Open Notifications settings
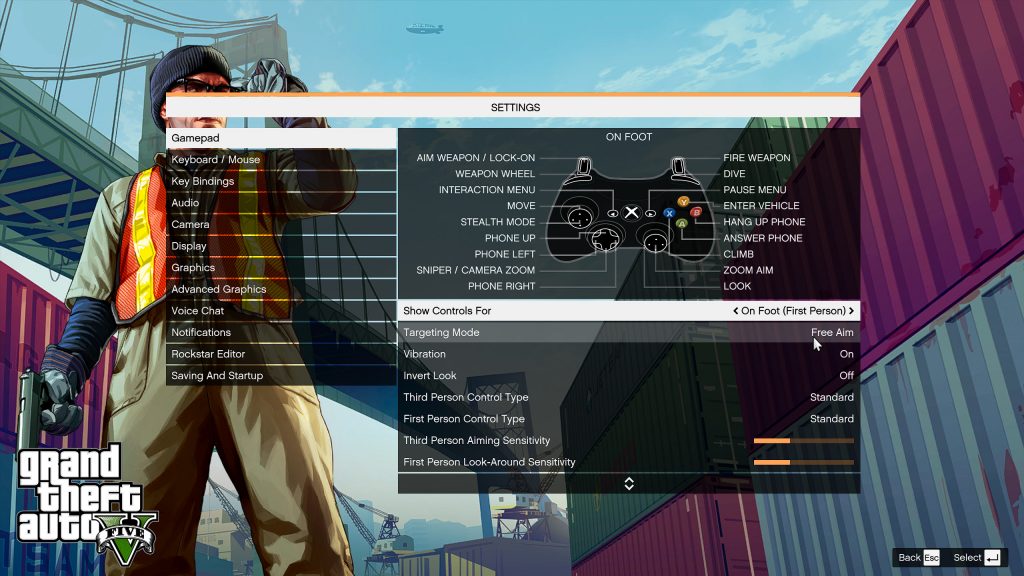The height and width of the screenshot is (576, 1024). point(281,332)
